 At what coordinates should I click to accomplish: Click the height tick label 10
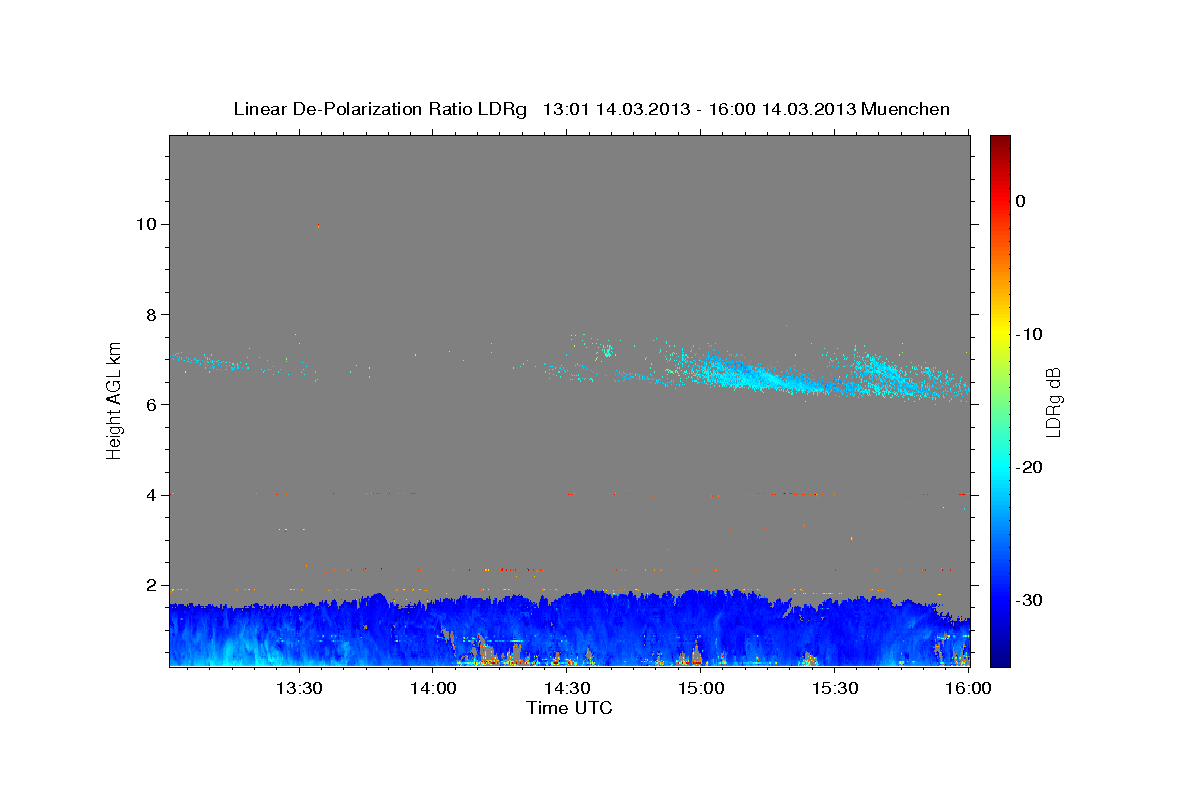tap(147, 224)
